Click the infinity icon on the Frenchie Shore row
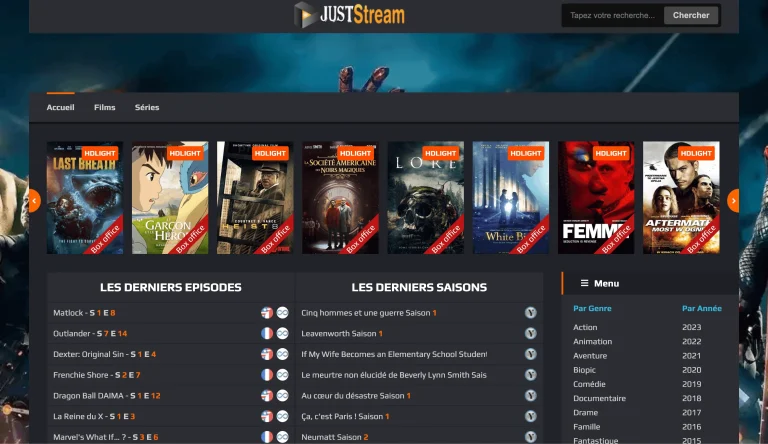Viewport: 768px width, 444px height. pos(282,375)
